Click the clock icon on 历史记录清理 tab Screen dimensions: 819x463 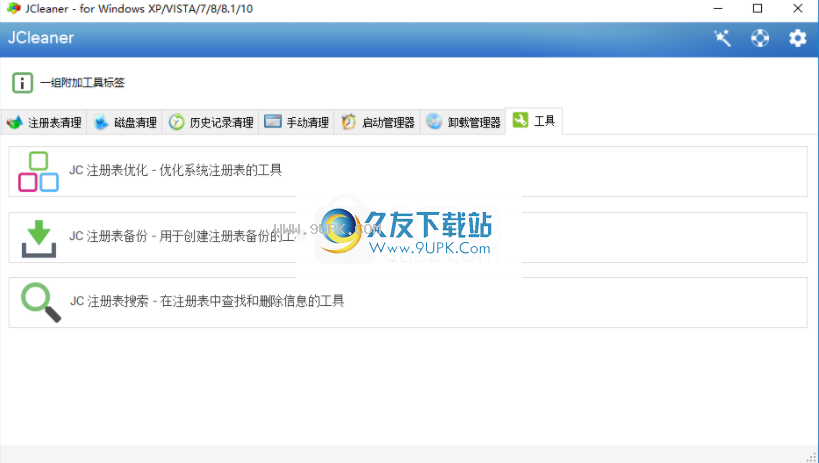pyautogui.click(x=177, y=122)
